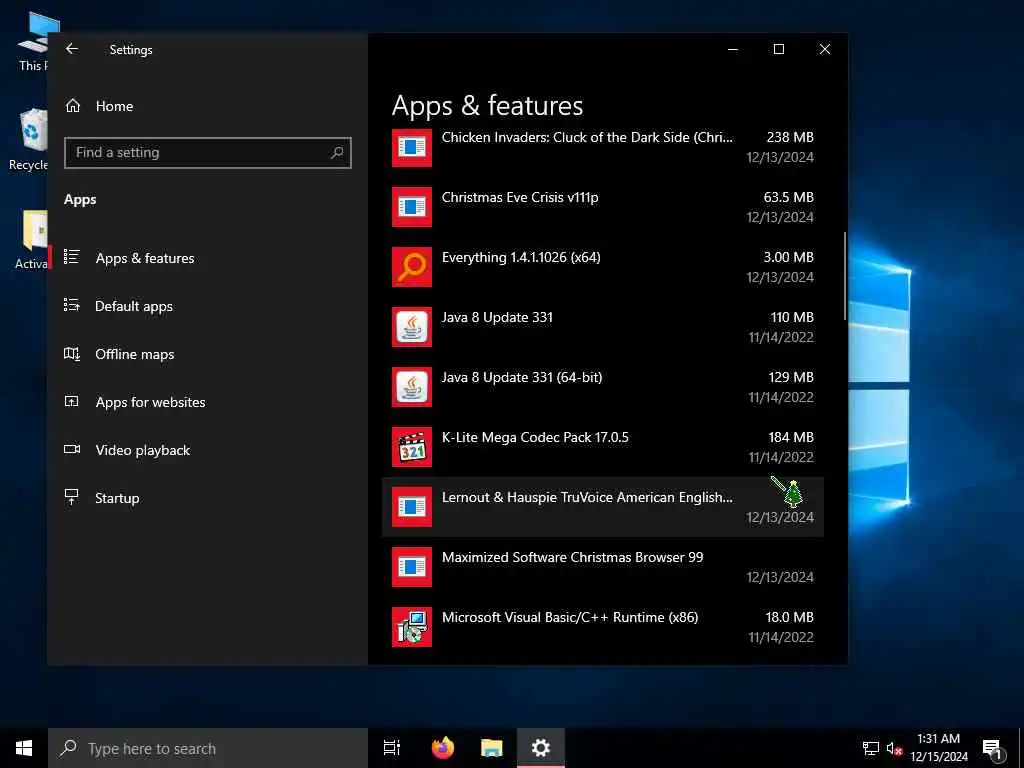The height and width of the screenshot is (768, 1024).
Task: Select Christmas Eve Crisis v111p entry
Action: click(x=602, y=207)
